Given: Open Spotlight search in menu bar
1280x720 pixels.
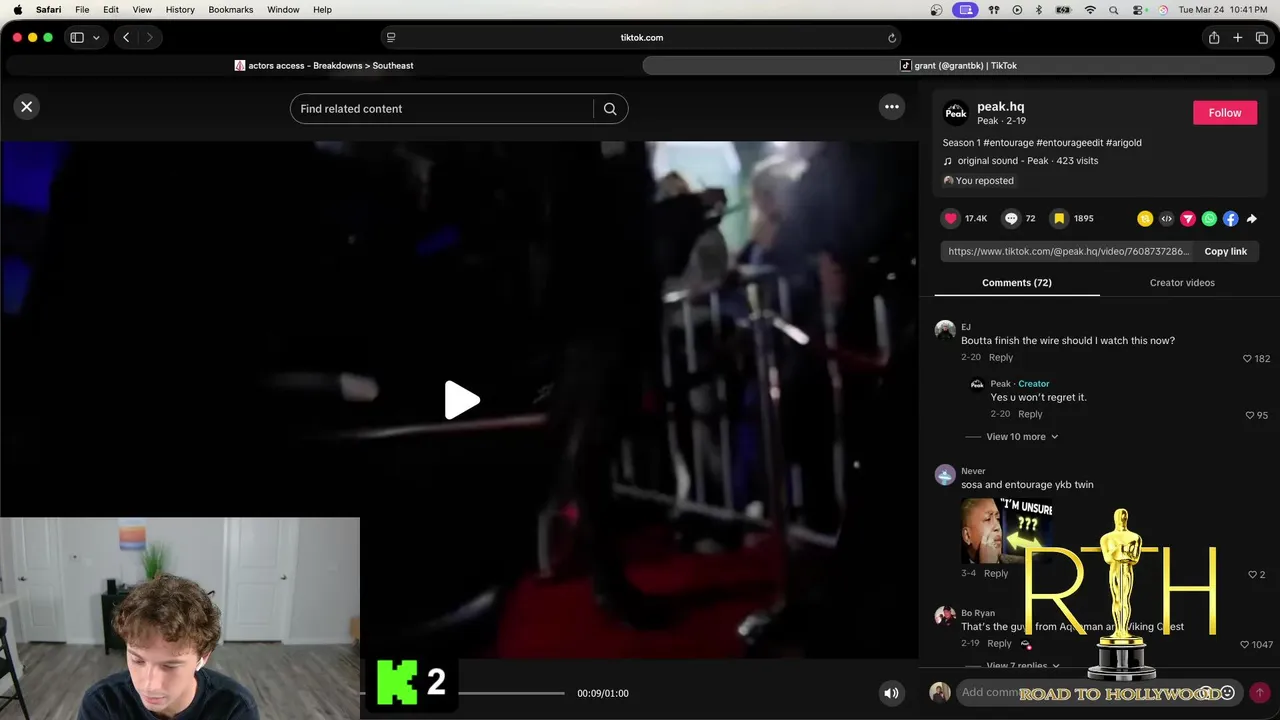Looking at the screenshot, I should 1114,10.
